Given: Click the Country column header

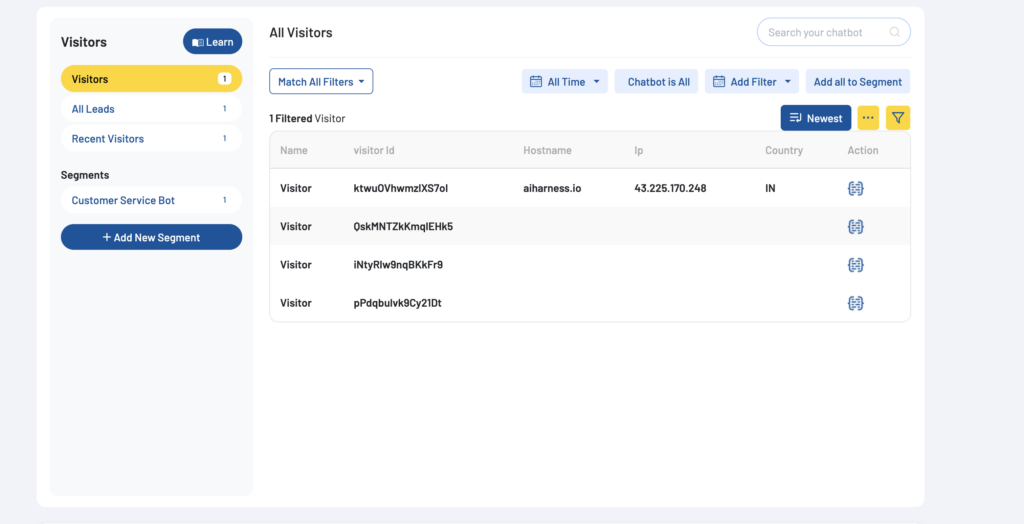Looking at the screenshot, I should tap(784, 150).
